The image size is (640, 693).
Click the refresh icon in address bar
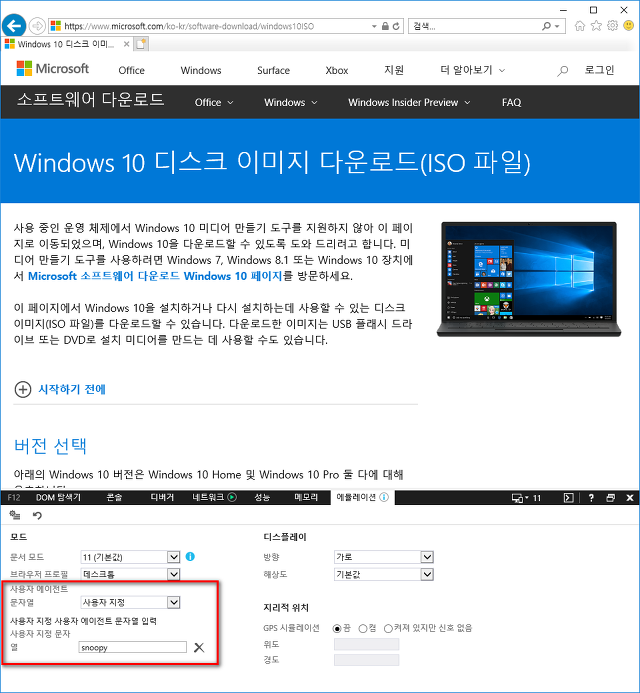pos(396,27)
